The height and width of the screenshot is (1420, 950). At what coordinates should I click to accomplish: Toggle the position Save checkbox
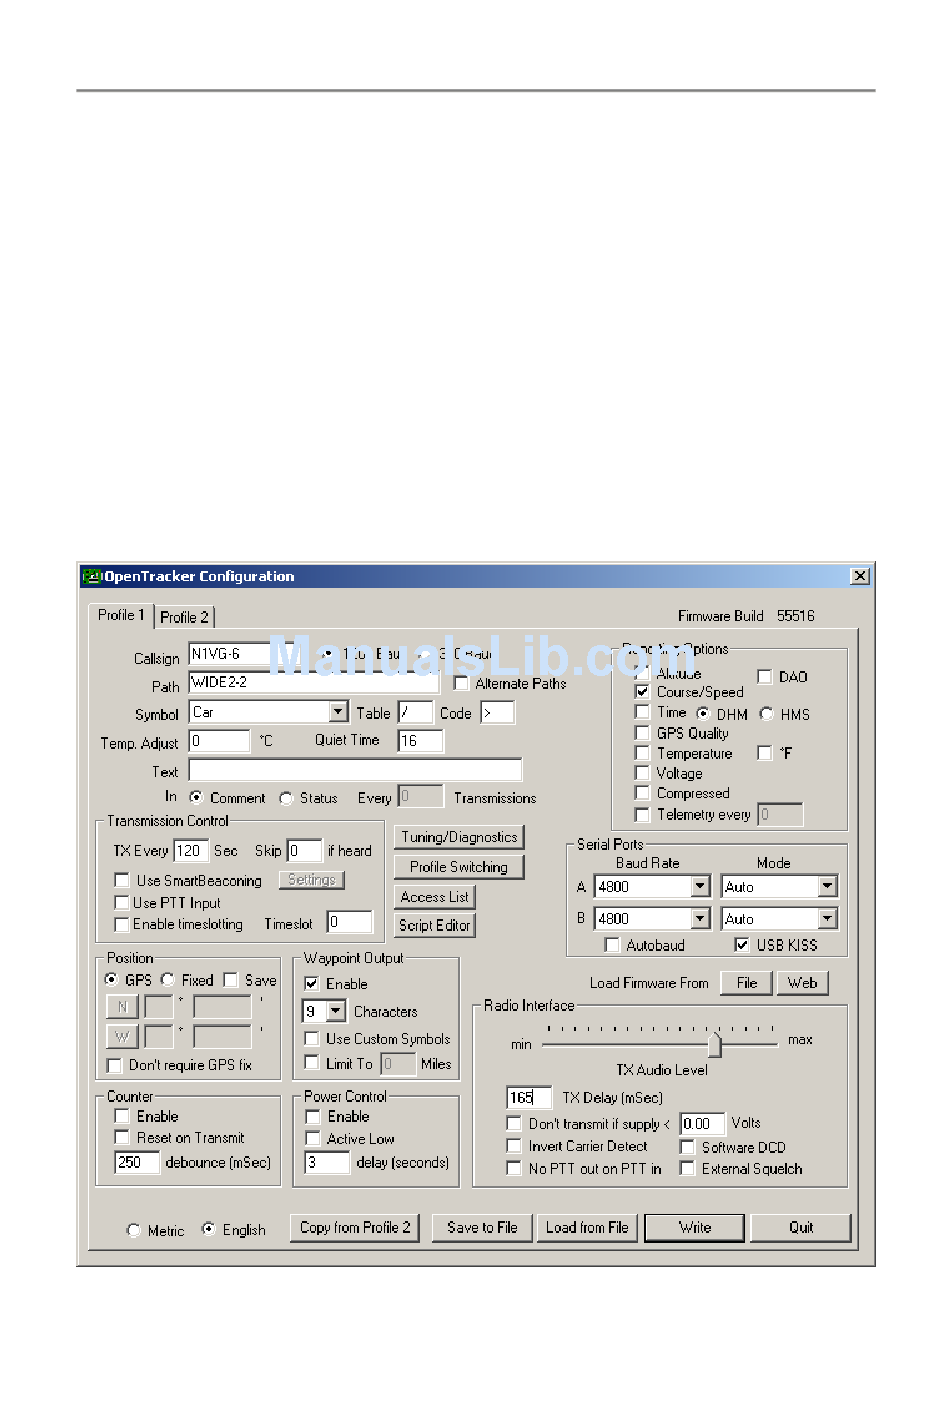click(231, 979)
